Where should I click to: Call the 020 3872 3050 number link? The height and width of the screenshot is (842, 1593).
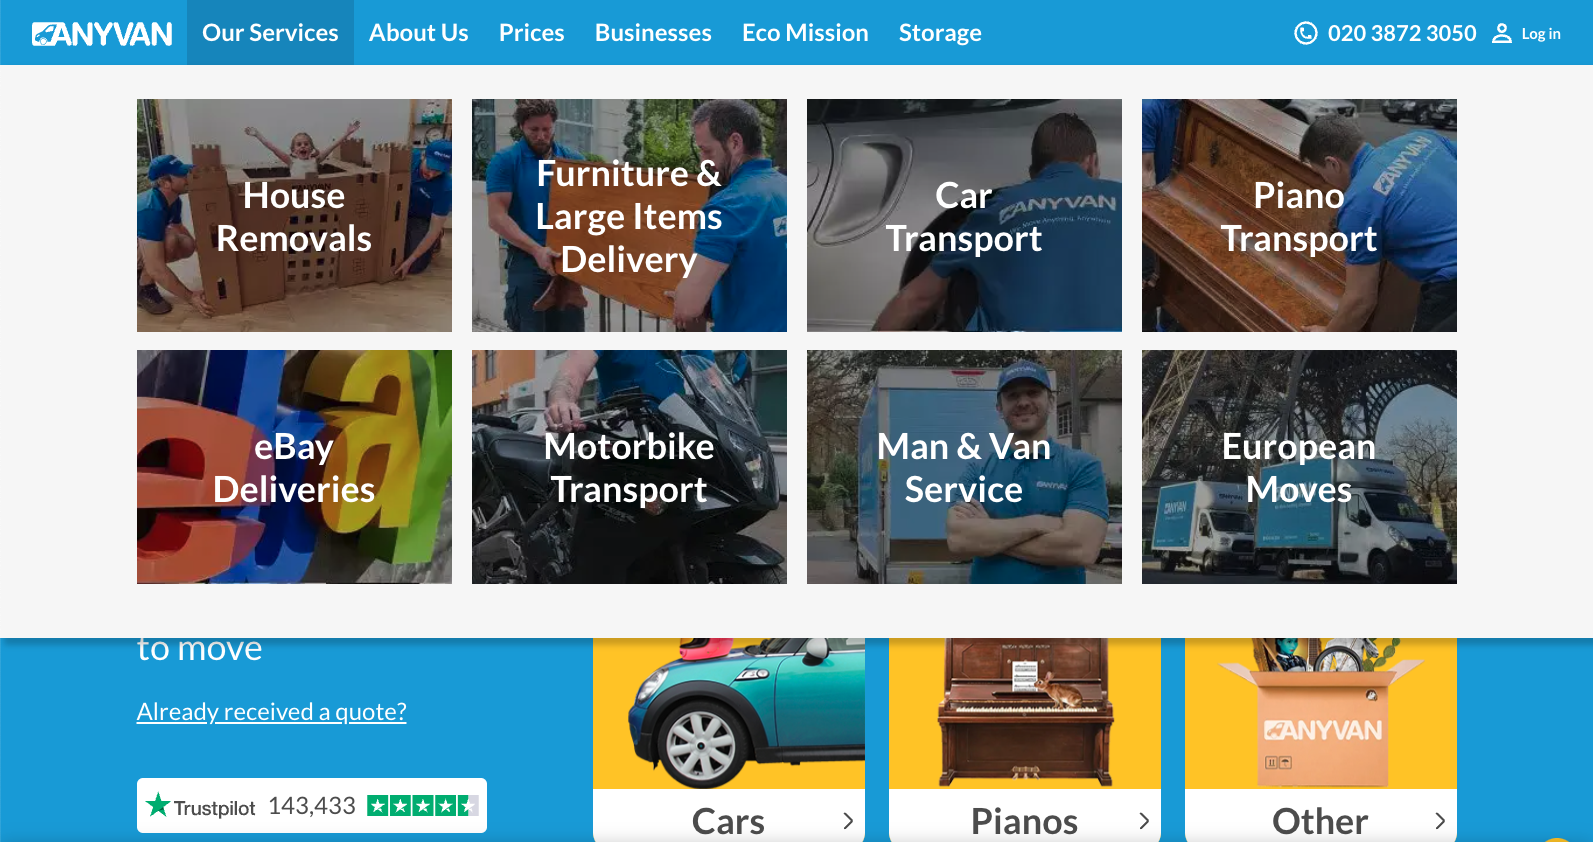pyautogui.click(x=1401, y=33)
